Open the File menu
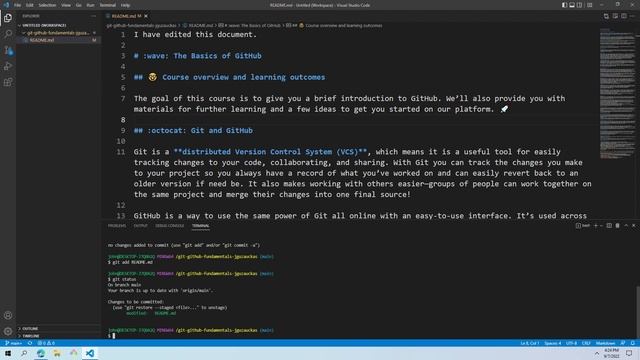The width and height of the screenshot is (640, 360). 17,5
